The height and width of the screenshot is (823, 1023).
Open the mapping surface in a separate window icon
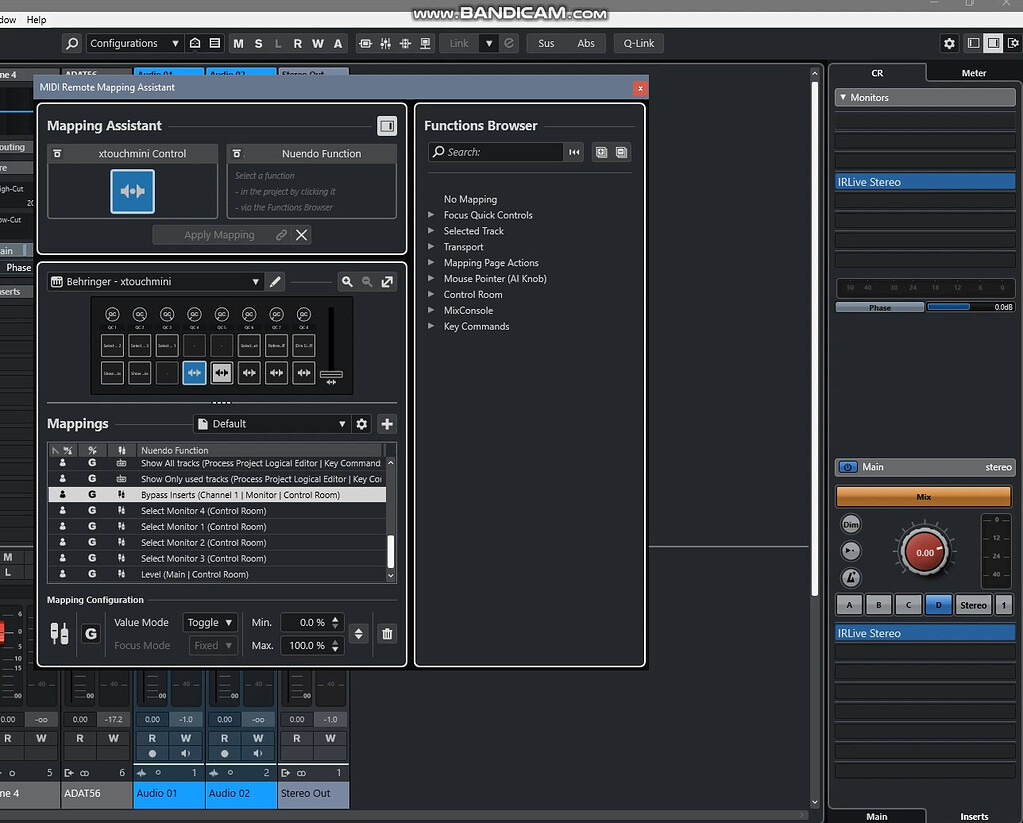(388, 281)
